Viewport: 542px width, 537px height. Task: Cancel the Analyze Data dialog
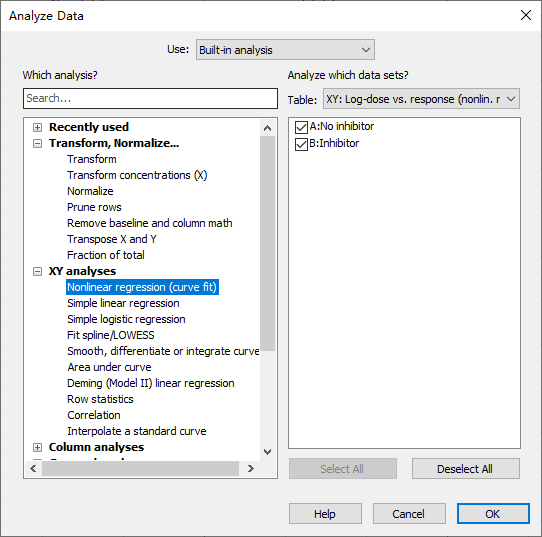(409, 514)
